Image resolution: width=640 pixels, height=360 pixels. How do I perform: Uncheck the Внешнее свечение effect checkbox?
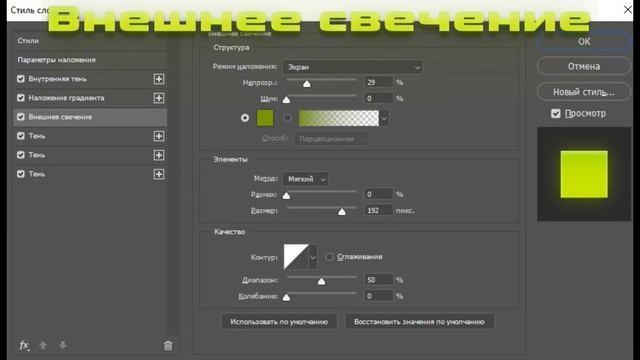pyautogui.click(x=21, y=117)
